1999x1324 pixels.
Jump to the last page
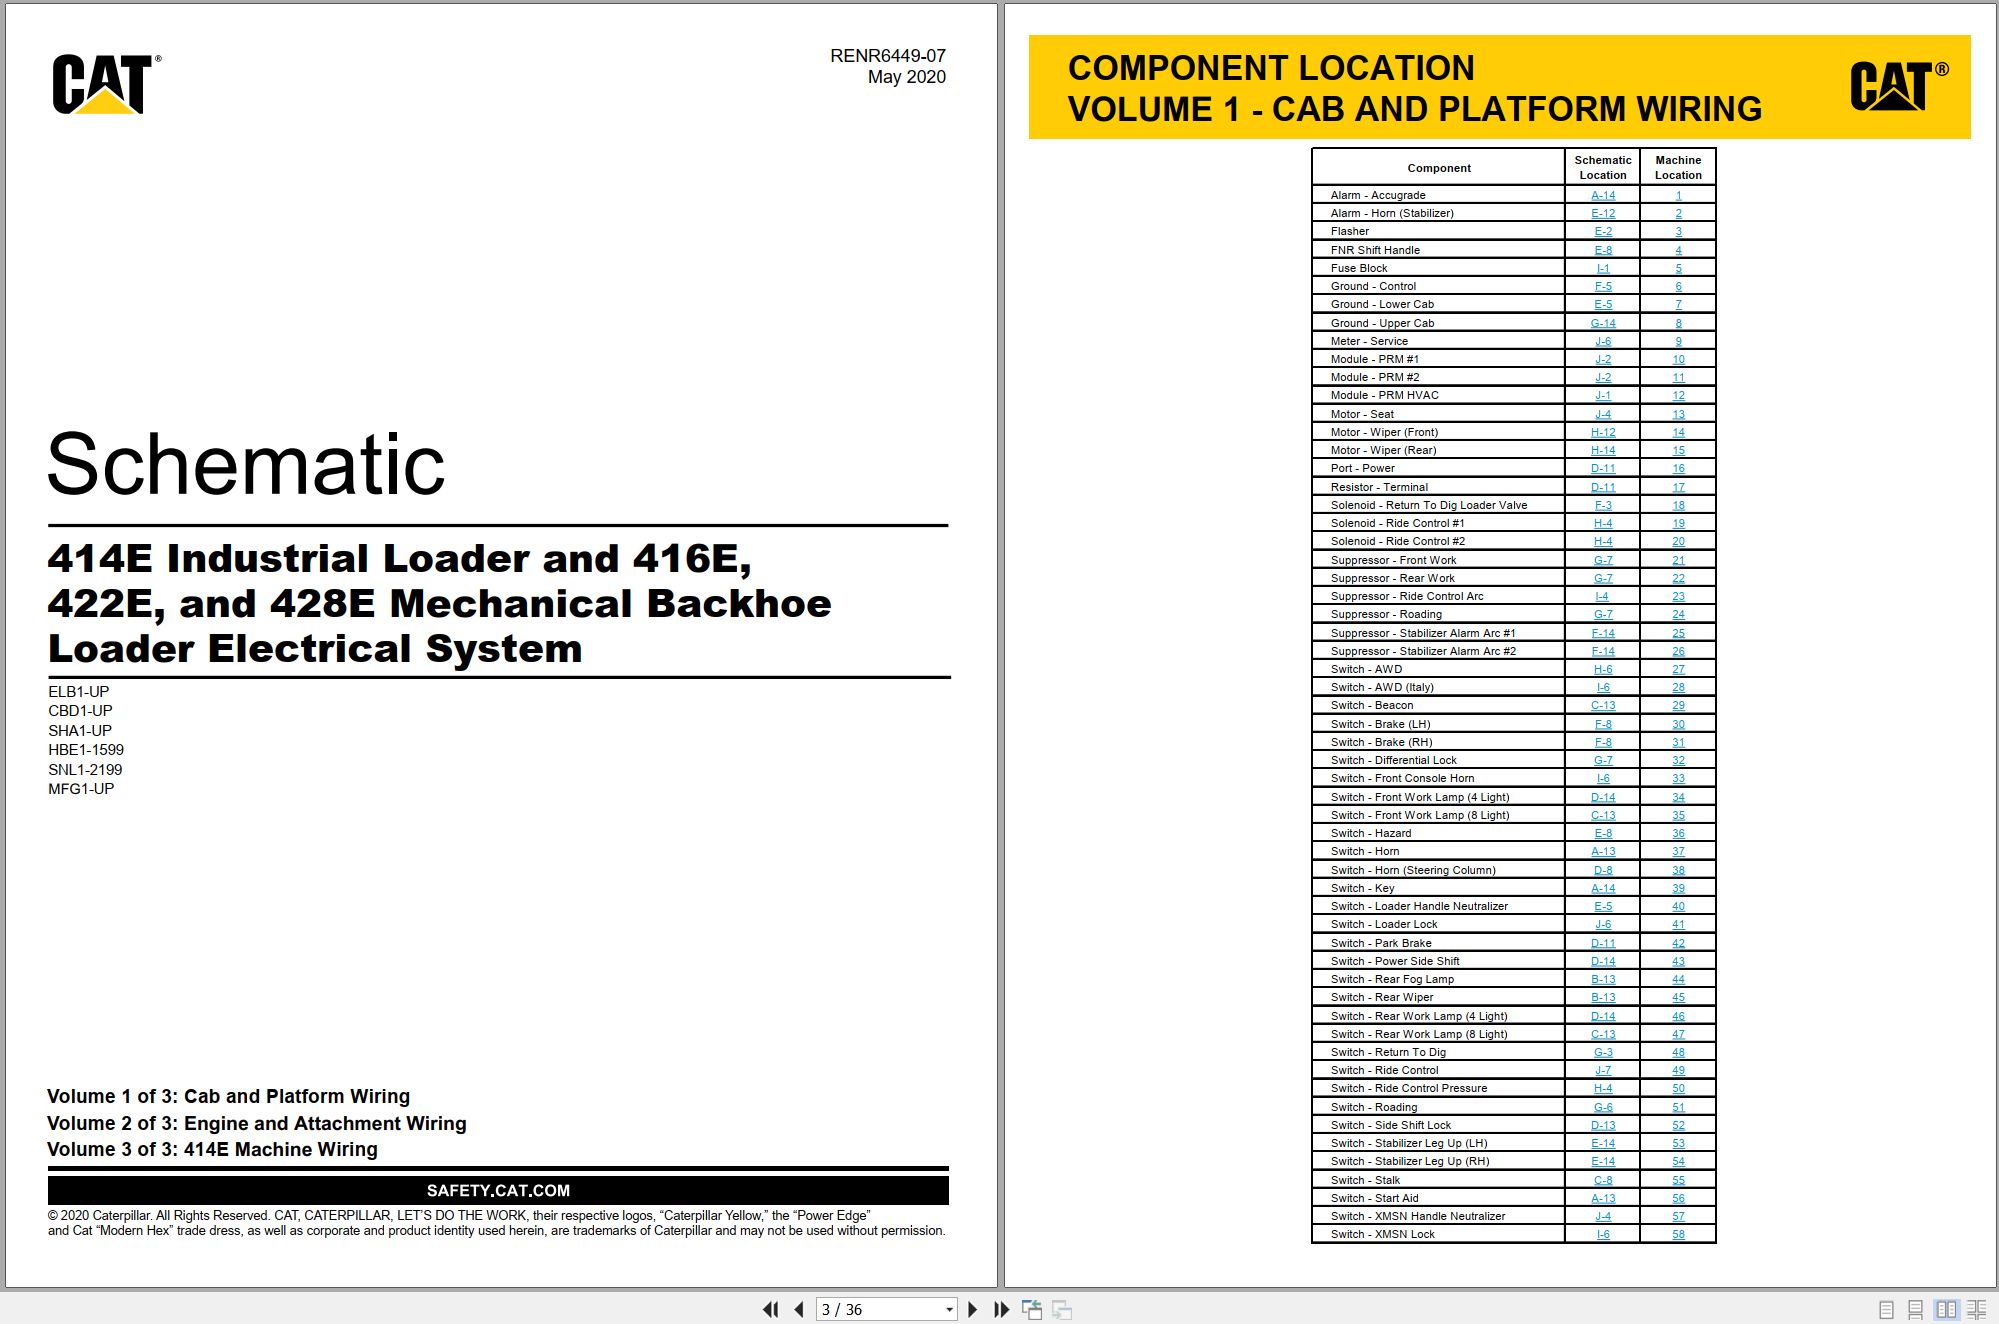[1001, 1309]
